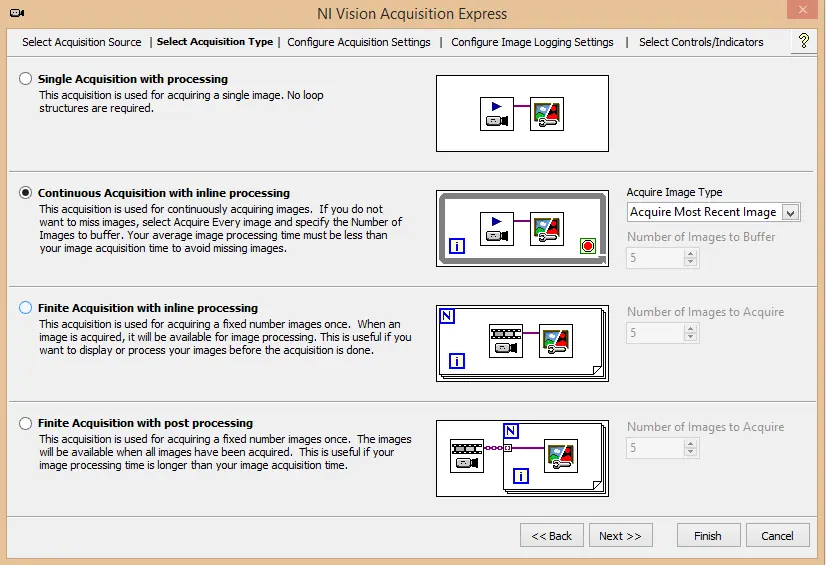Click 'N' loop count icon in Finite inline diagram
This screenshot has height=565, width=826.
pyautogui.click(x=447, y=316)
